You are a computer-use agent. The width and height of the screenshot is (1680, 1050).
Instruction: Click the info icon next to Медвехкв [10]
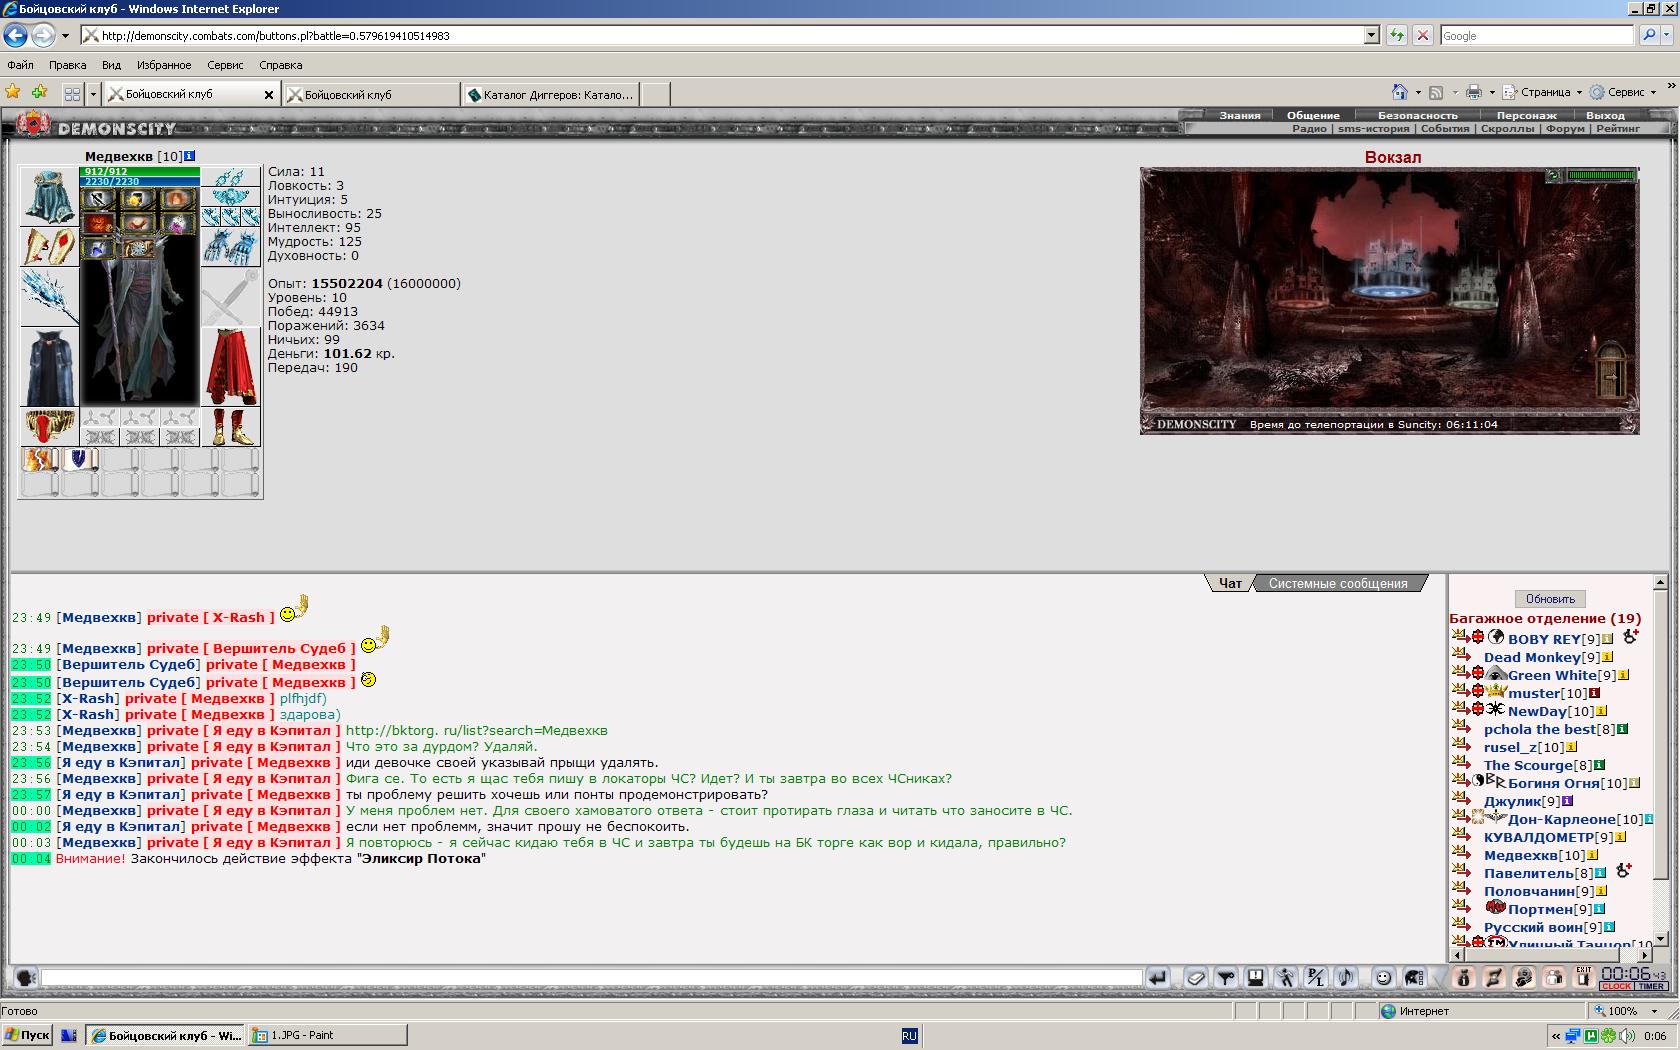pyautogui.click(x=190, y=156)
